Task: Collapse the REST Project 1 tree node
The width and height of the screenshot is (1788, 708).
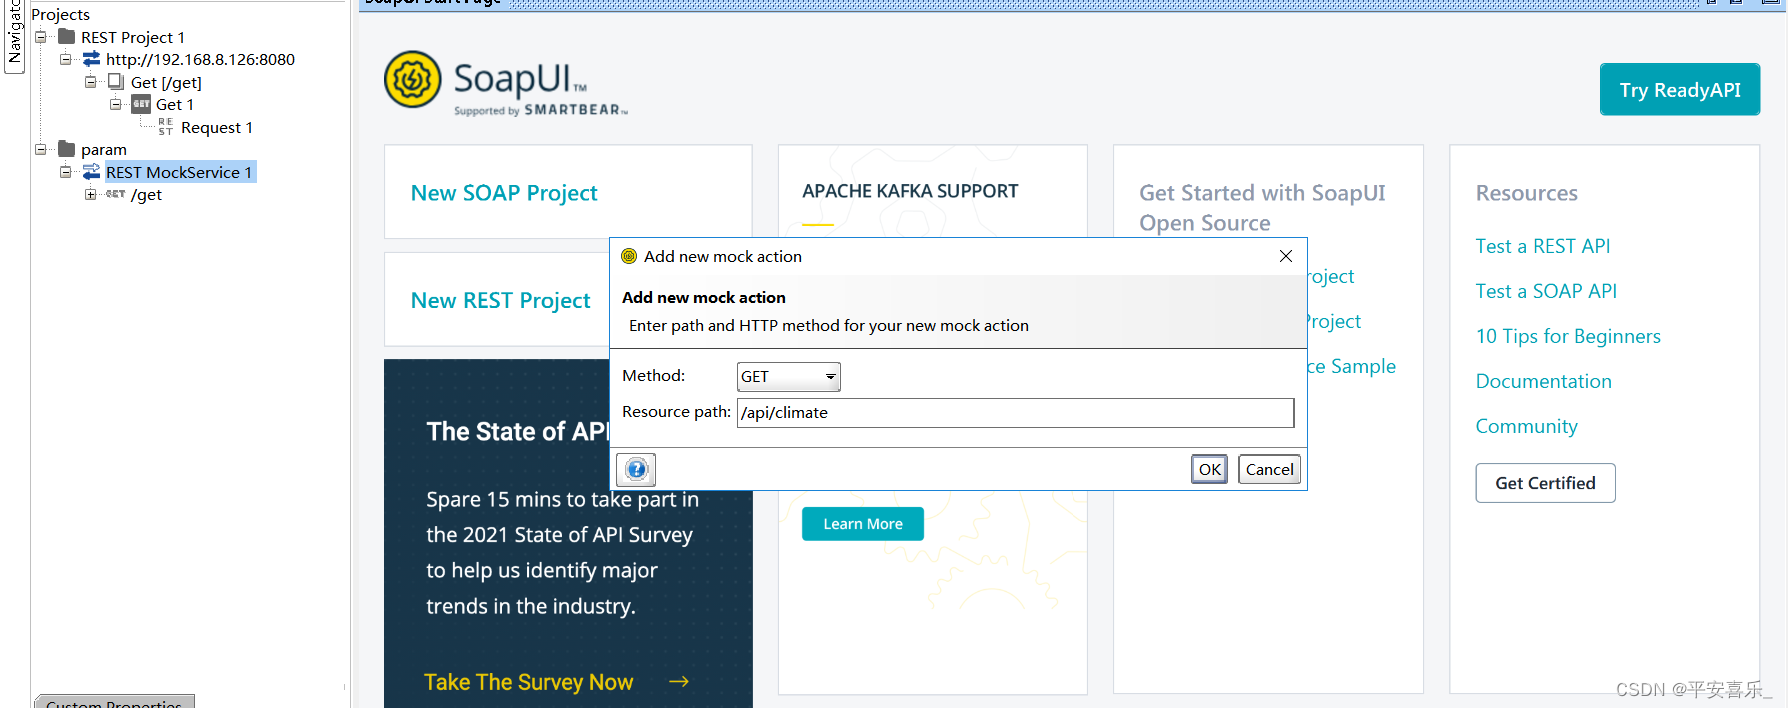Action: click(41, 37)
